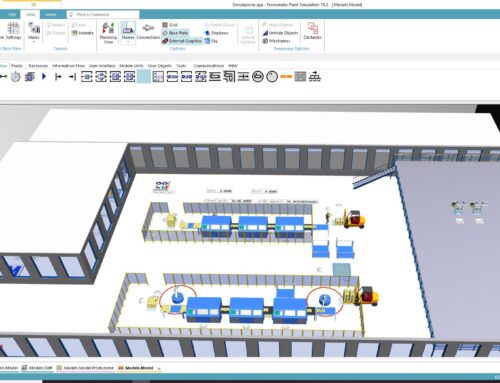The height and width of the screenshot is (383, 500).
Task: Pick the Interface blue triangle icon
Action: (44, 77)
